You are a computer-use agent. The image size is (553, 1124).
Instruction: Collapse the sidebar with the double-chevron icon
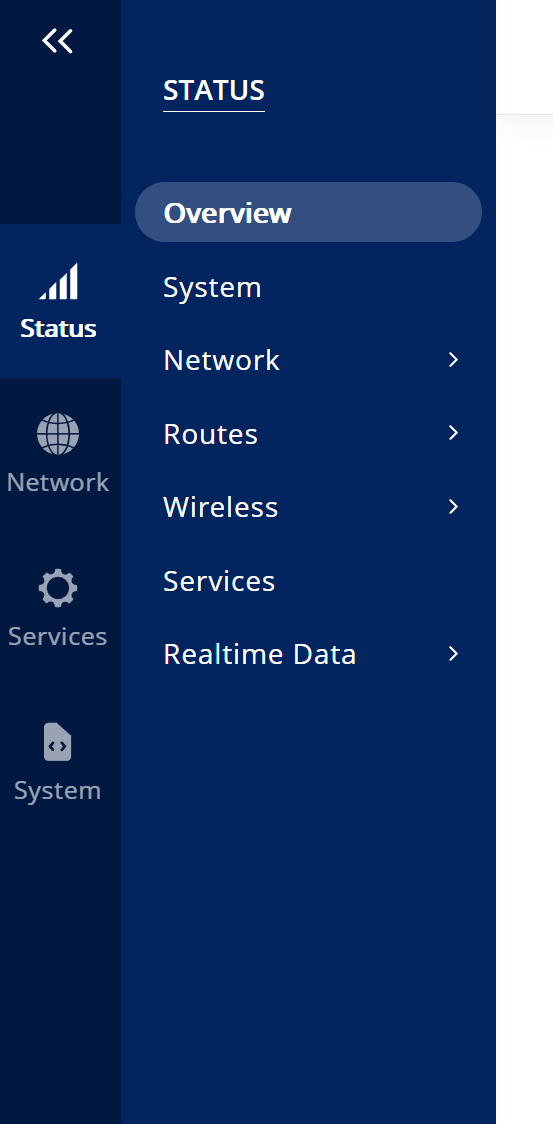[57, 41]
